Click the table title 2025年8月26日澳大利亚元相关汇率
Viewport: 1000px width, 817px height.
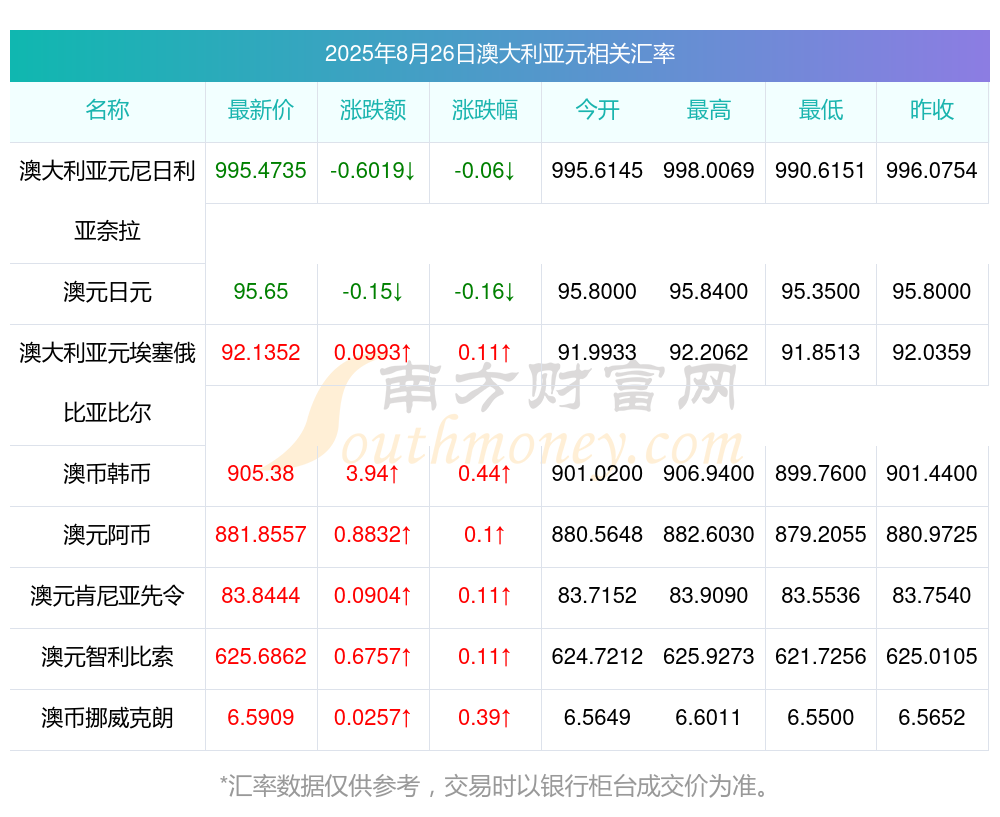tap(499, 54)
